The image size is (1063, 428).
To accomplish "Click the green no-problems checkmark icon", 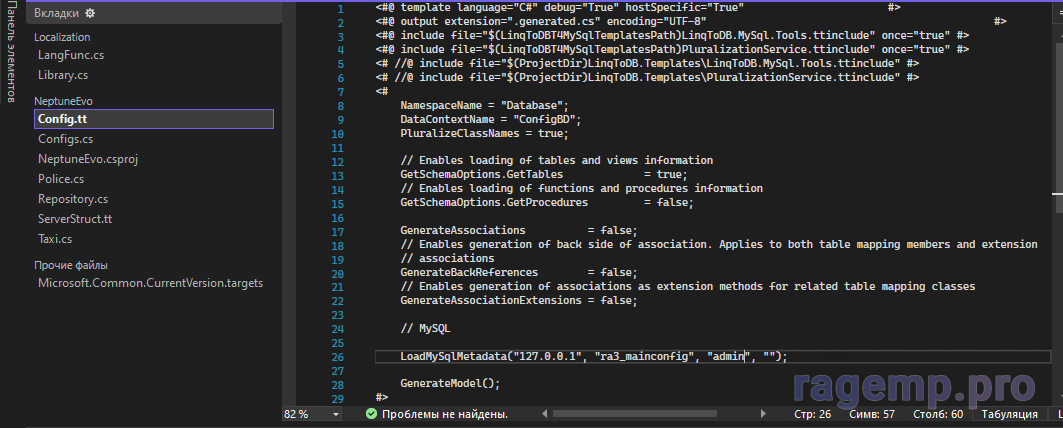I will [x=371, y=413].
